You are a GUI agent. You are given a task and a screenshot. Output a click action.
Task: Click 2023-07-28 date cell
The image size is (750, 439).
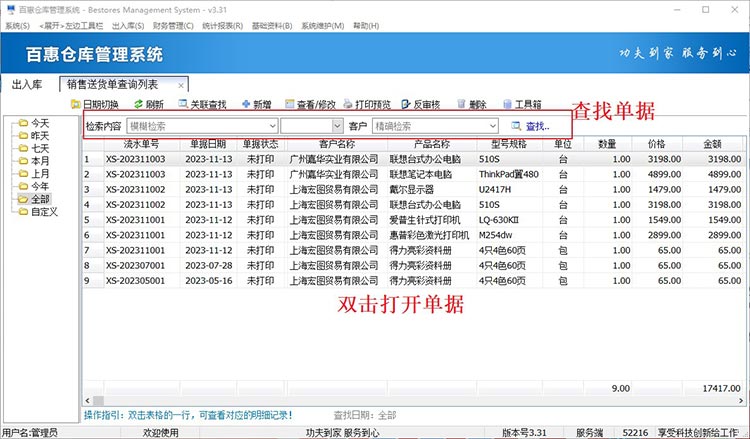coord(209,265)
